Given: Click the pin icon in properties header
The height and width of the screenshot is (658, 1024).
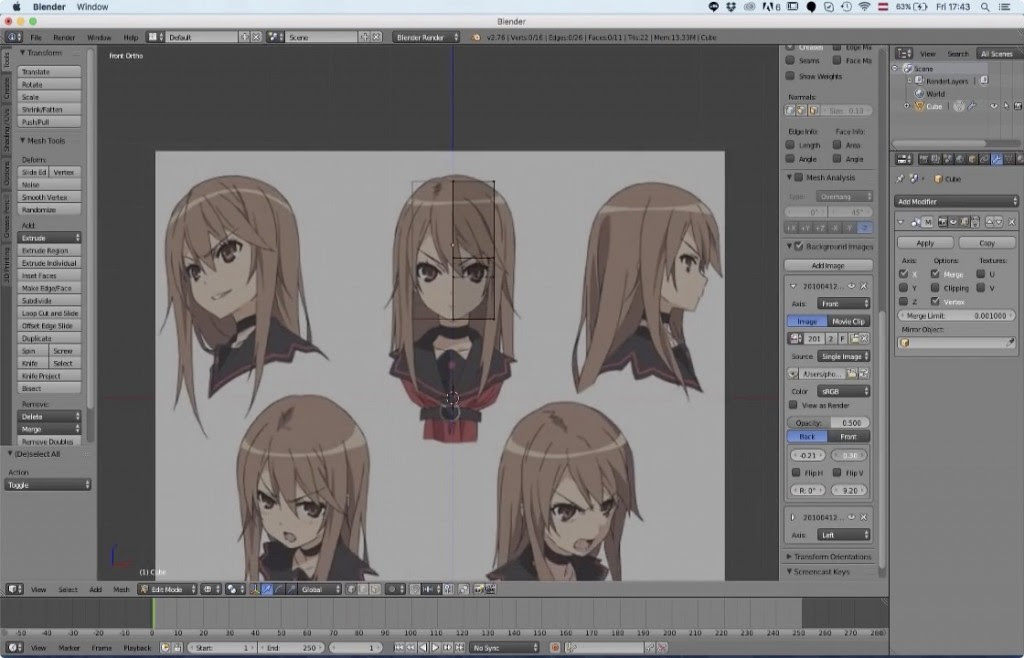Looking at the screenshot, I should click(x=900, y=178).
